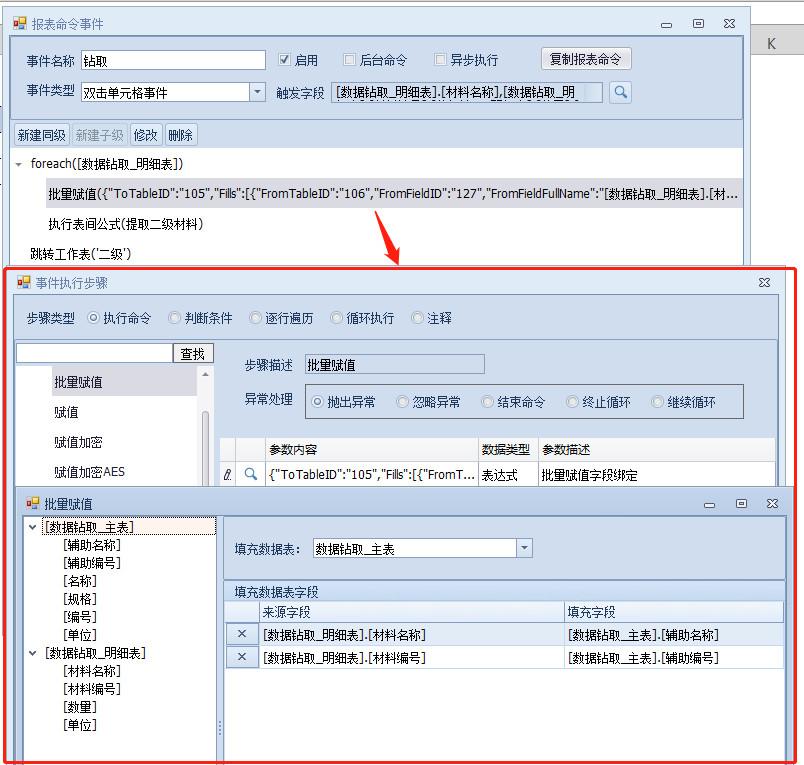This screenshot has height=765, width=804.
Task: Collapse the [数据钻取_主表] tree node
Action: point(33,527)
